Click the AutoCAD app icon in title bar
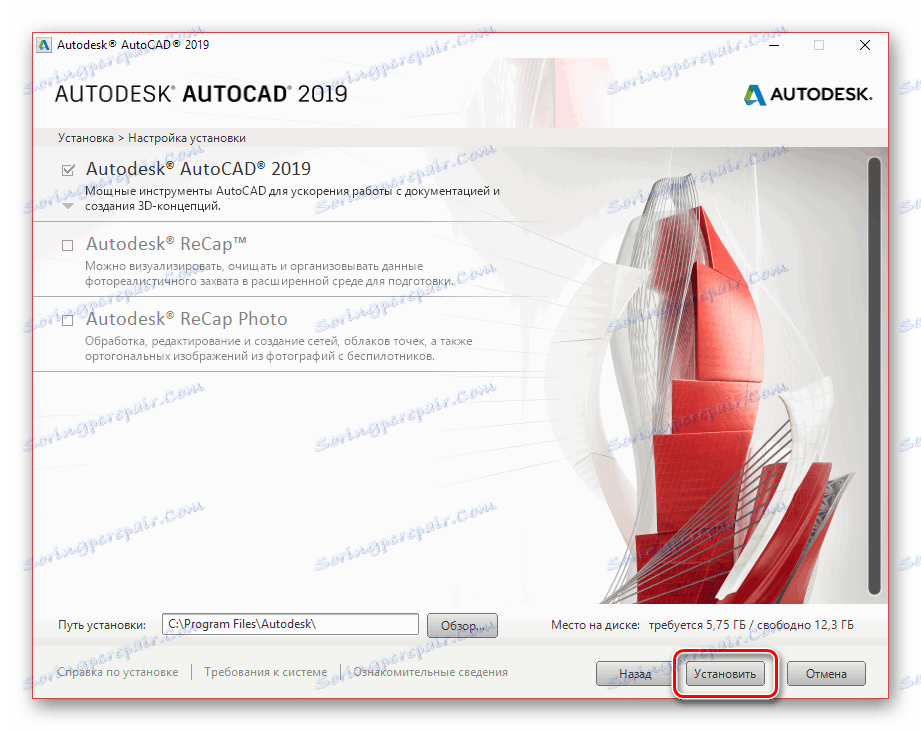This screenshot has width=921, height=731. tap(44, 45)
